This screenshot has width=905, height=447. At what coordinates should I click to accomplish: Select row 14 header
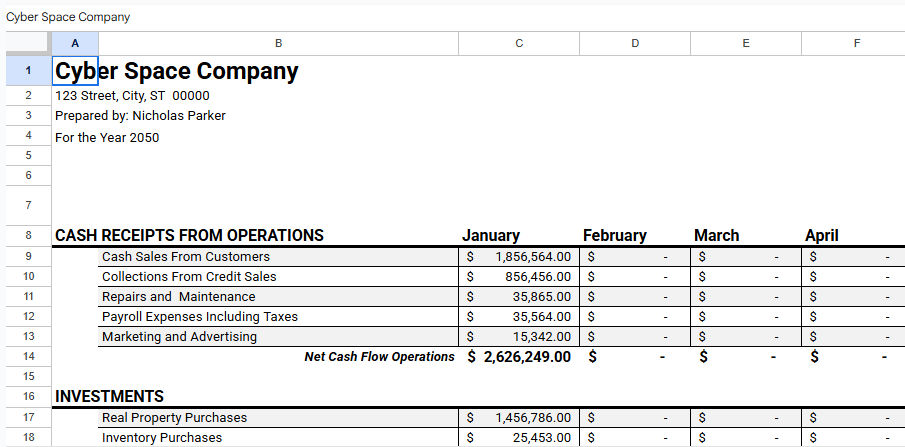coord(27,357)
